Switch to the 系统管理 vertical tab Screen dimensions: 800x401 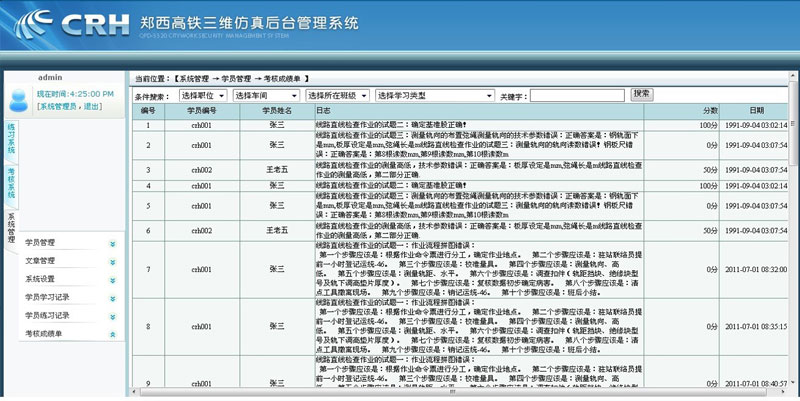pyautogui.click(x=11, y=229)
